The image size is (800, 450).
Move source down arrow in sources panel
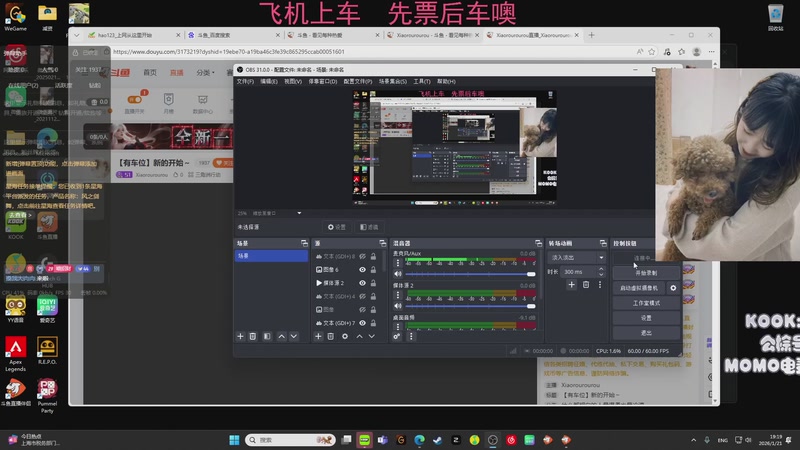(x=371, y=336)
